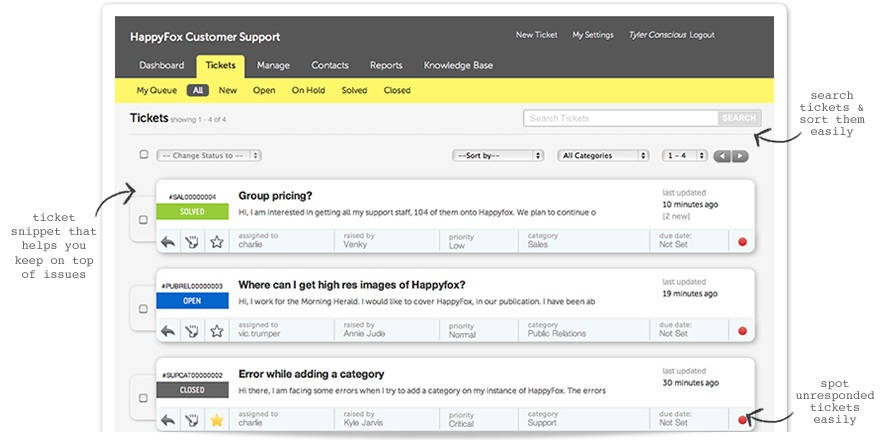Show On Hold tickets filter
The image size is (888, 440).
[308, 91]
